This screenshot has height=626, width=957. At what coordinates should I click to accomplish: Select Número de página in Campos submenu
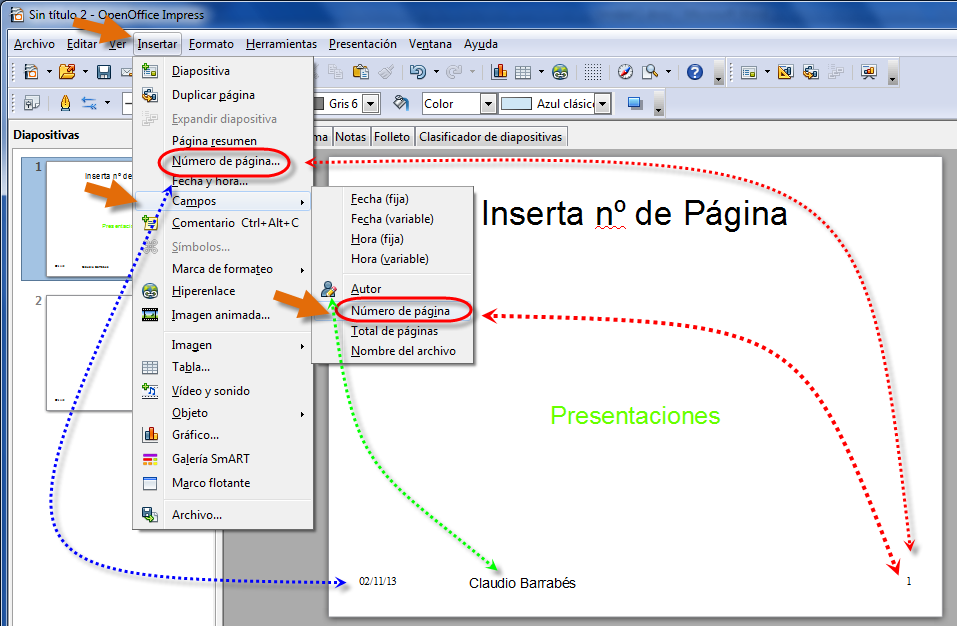point(400,311)
